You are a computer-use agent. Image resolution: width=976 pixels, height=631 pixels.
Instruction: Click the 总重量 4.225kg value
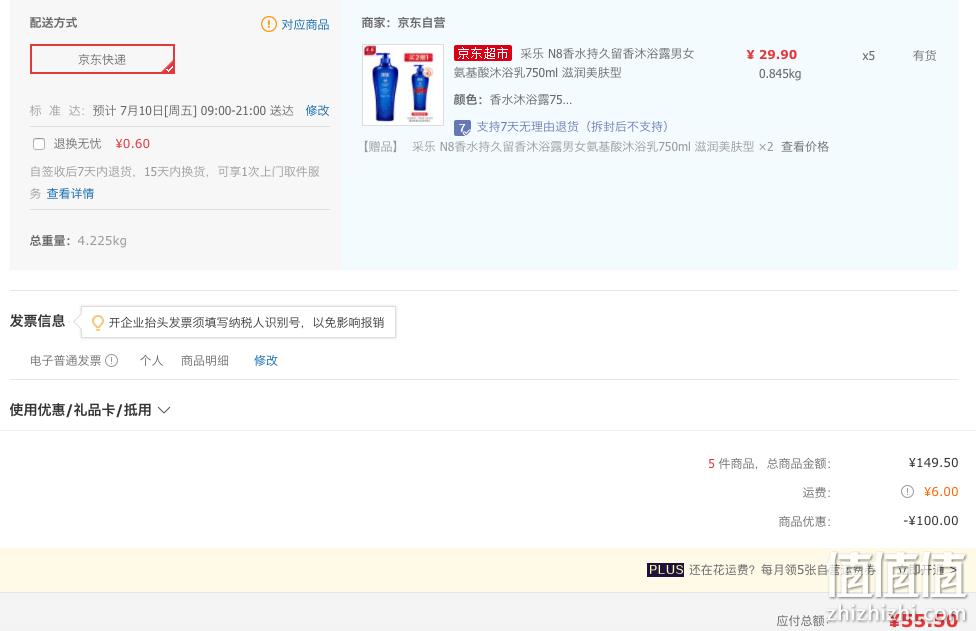pyautogui.click(x=102, y=241)
